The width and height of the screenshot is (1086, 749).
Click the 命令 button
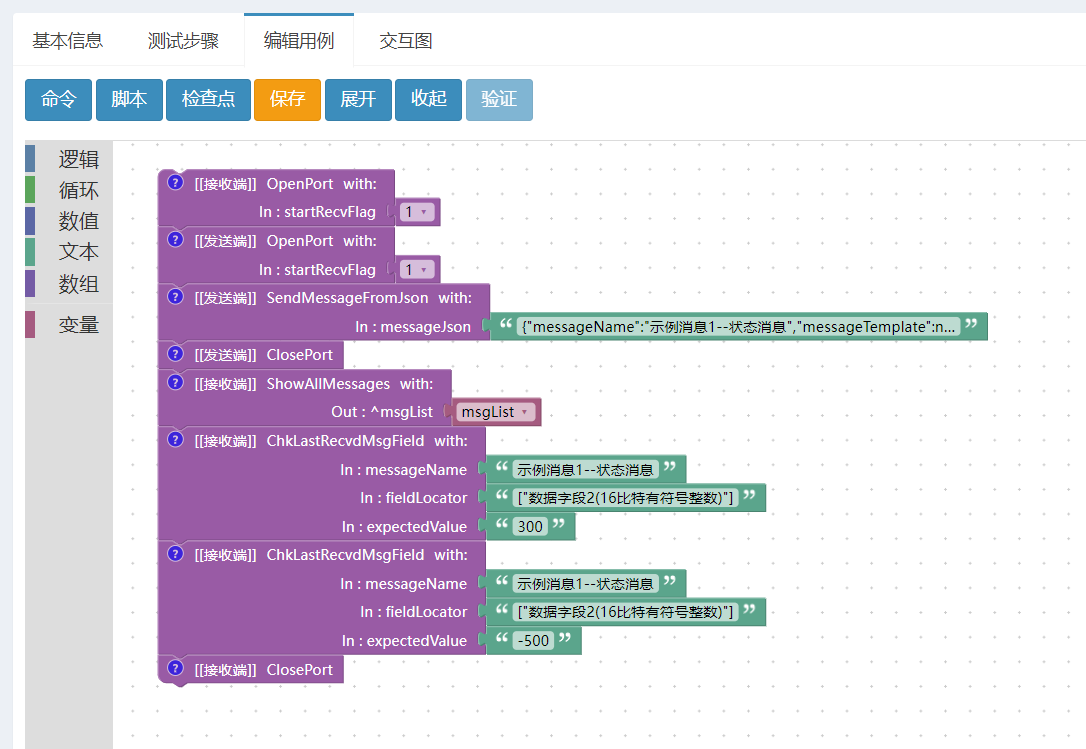(58, 99)
